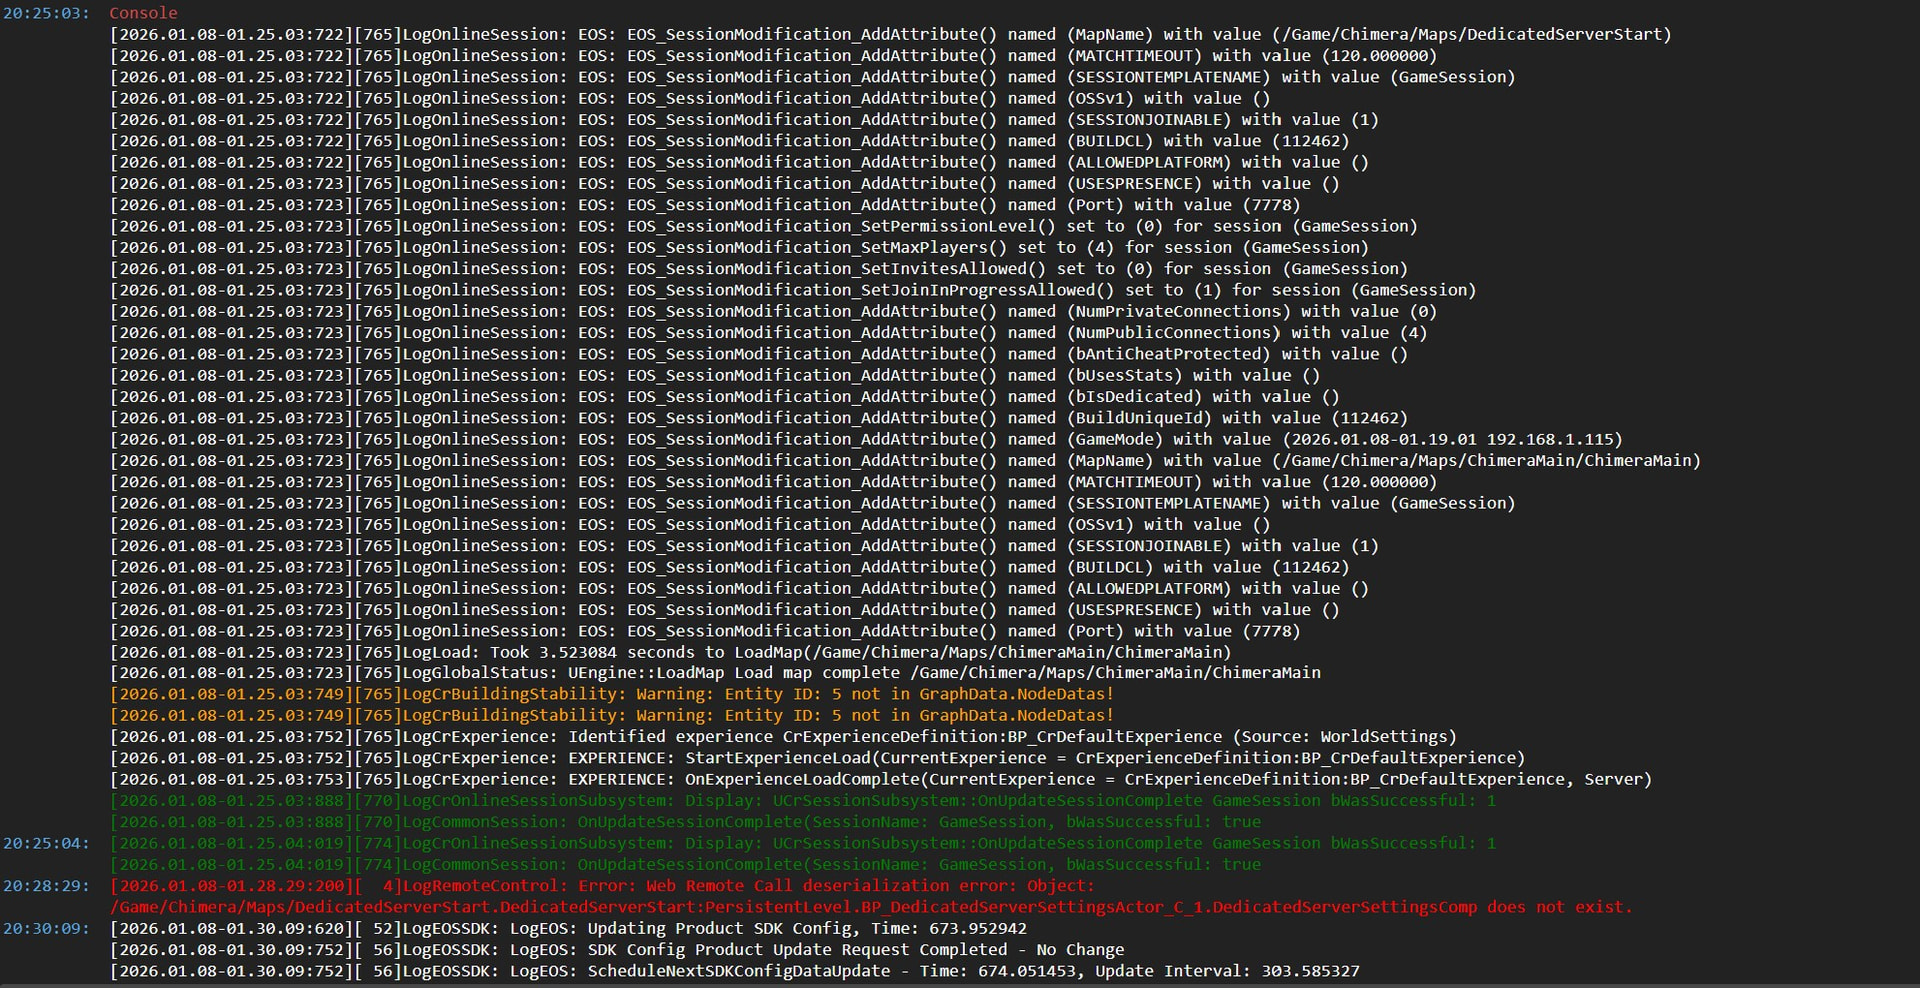
Task: Click the GameMode attribute log line
Action: 866,439
